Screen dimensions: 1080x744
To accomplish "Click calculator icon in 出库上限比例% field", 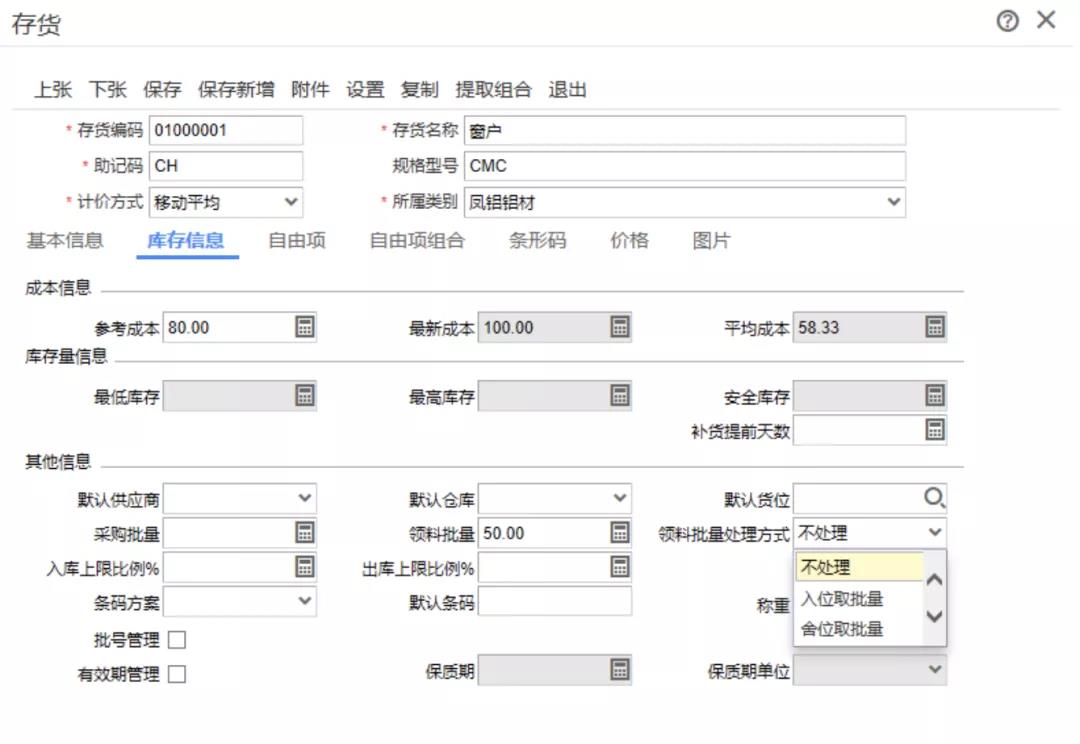I will point(620,567).
